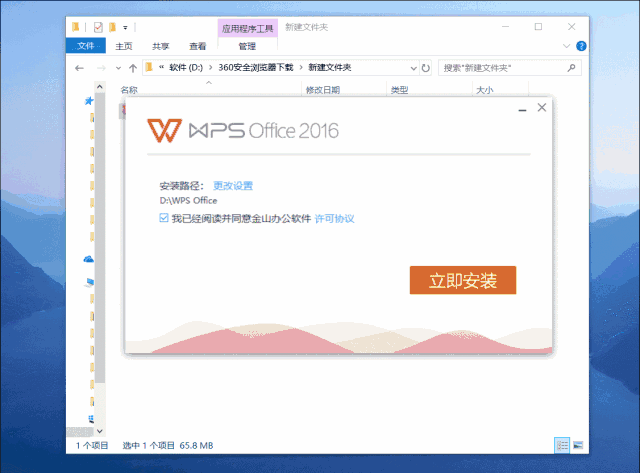Open This PC in sidebar

coord(89,282)
